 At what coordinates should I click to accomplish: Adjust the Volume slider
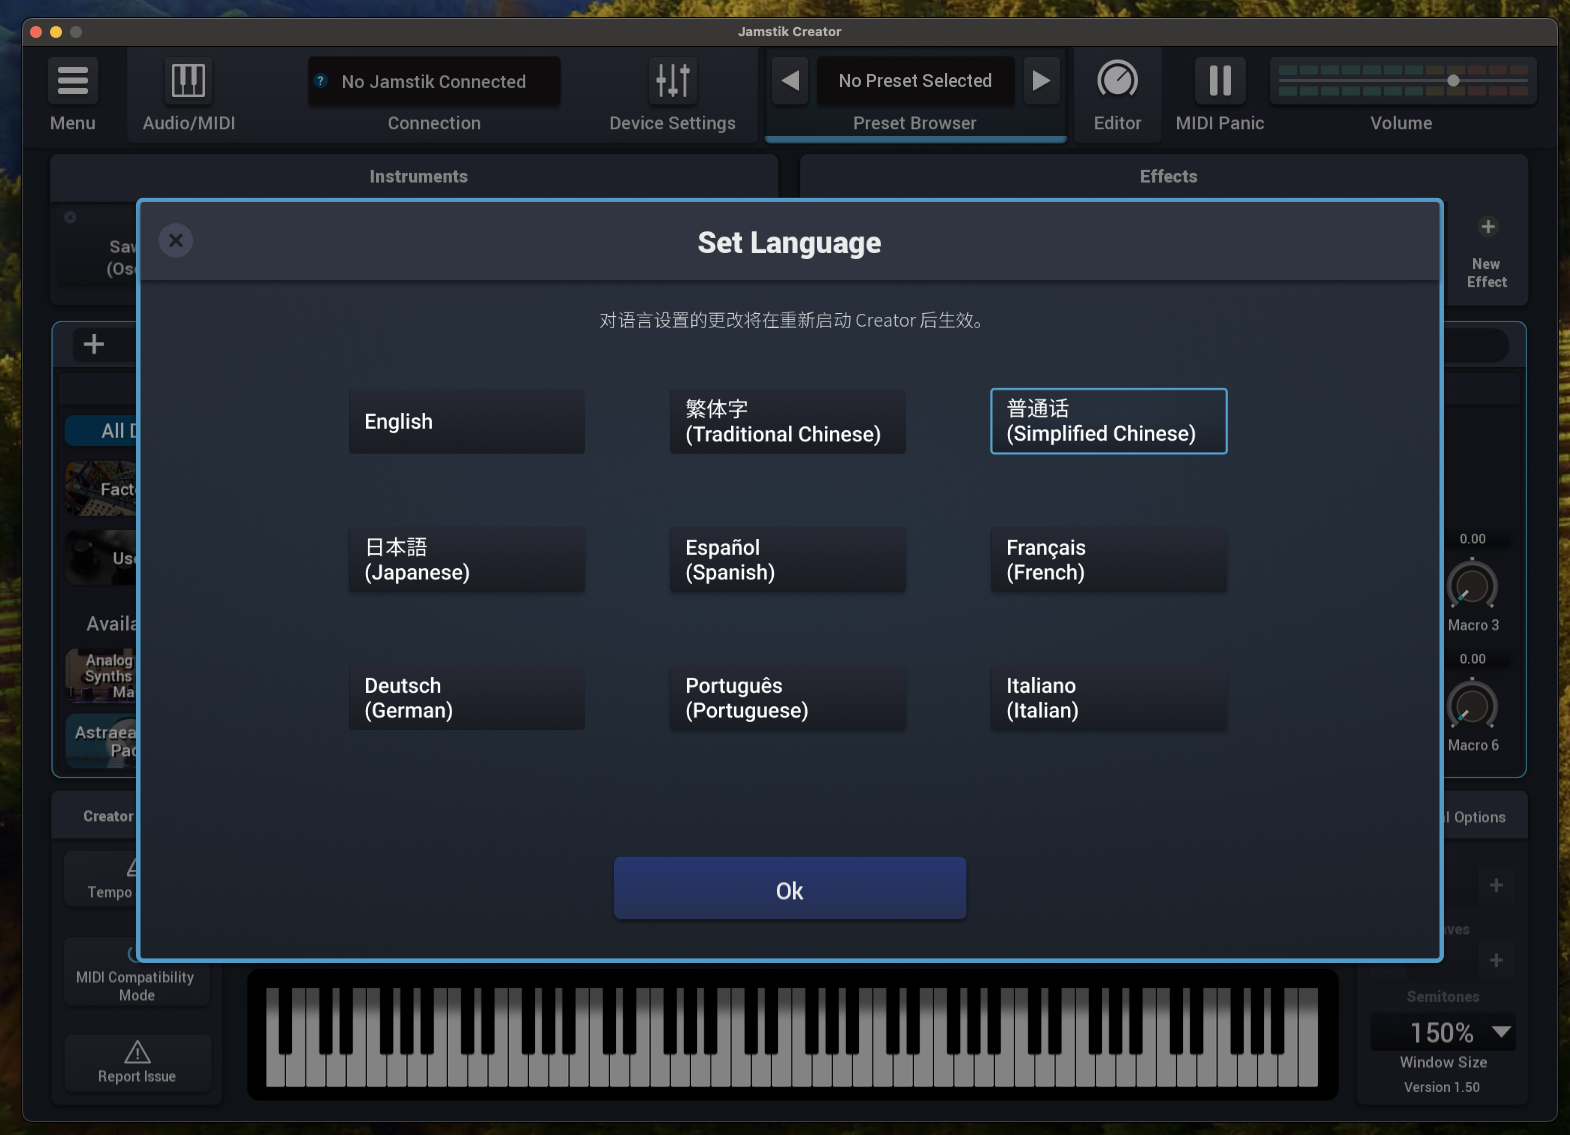pos(1402,81)
